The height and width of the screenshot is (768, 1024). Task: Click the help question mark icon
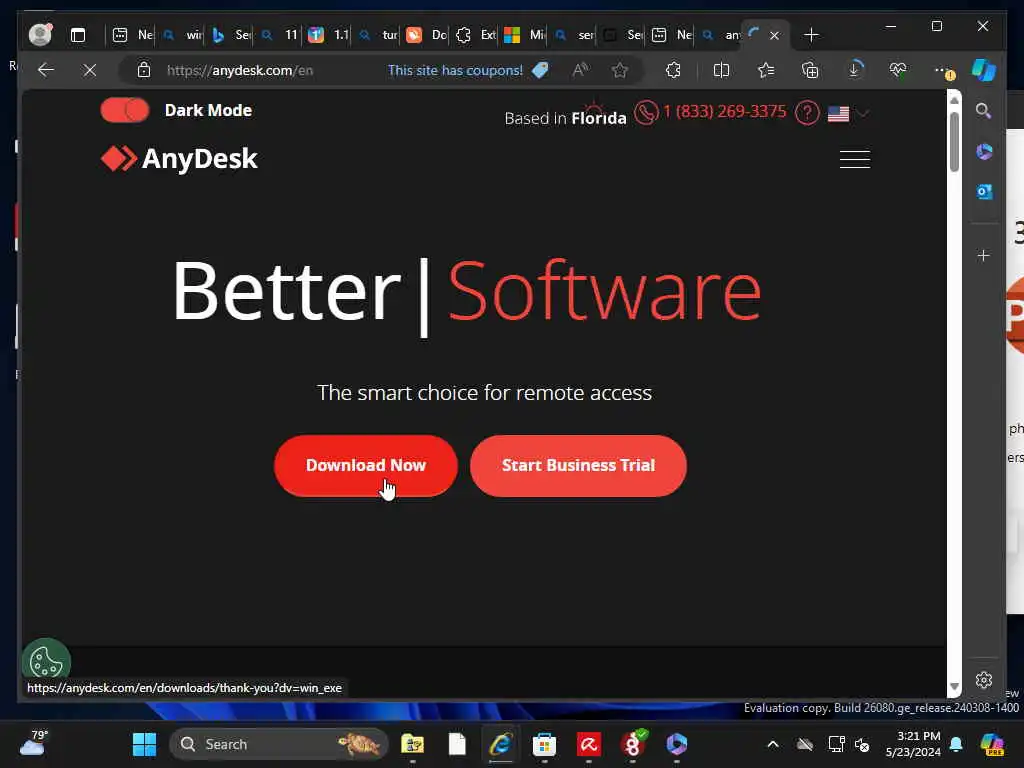[807, 113]
